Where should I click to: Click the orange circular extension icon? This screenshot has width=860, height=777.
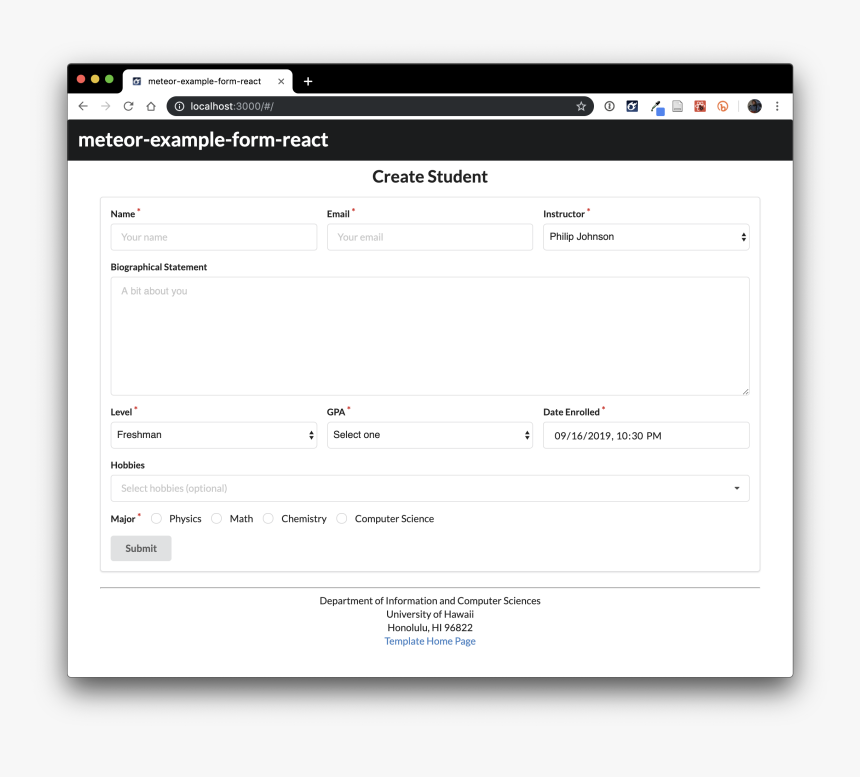pos(723,106)
